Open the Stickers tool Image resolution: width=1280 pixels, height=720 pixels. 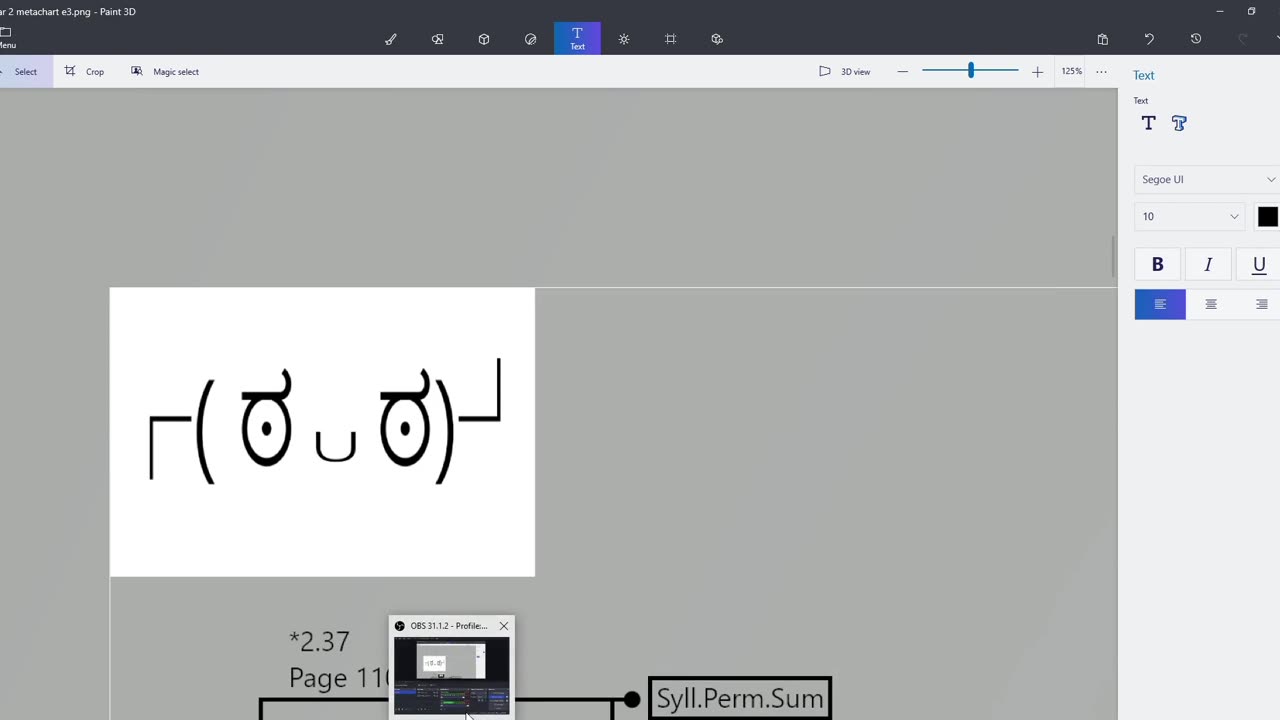click(530, 39)
